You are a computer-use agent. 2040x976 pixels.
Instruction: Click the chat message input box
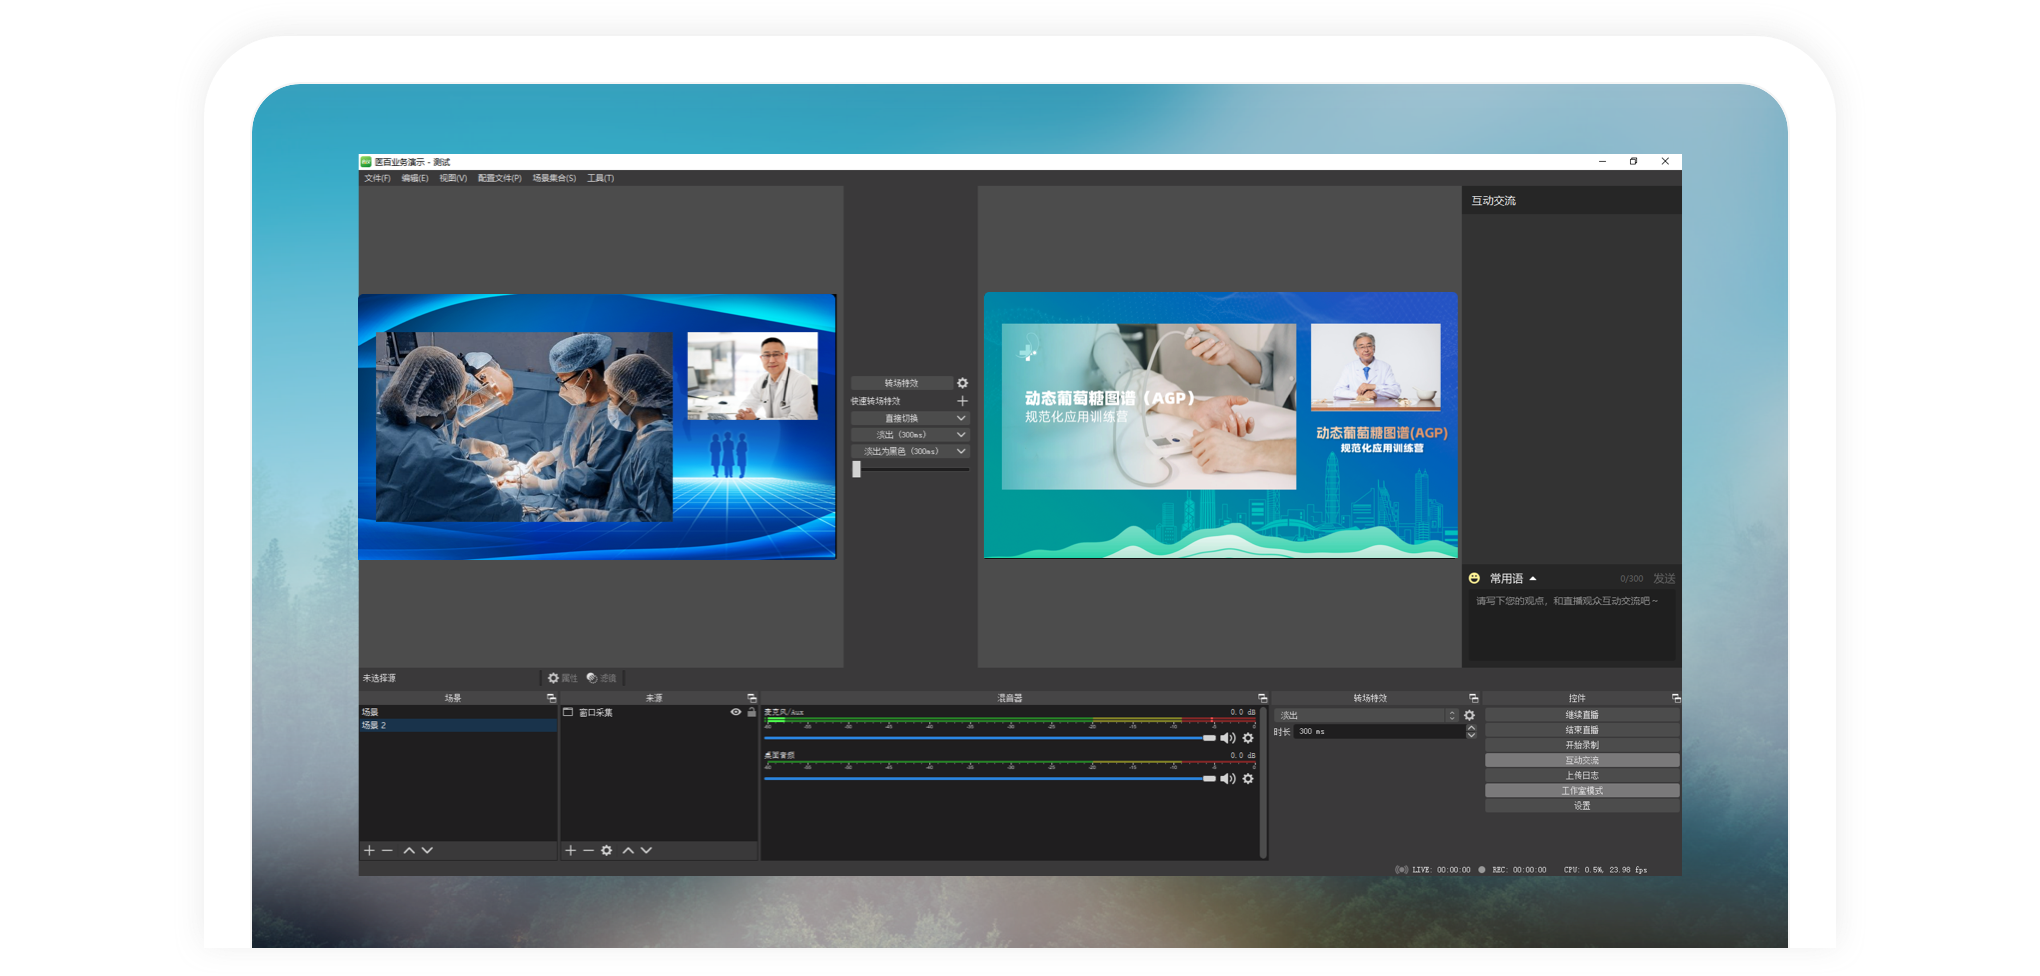[1571, 625]
